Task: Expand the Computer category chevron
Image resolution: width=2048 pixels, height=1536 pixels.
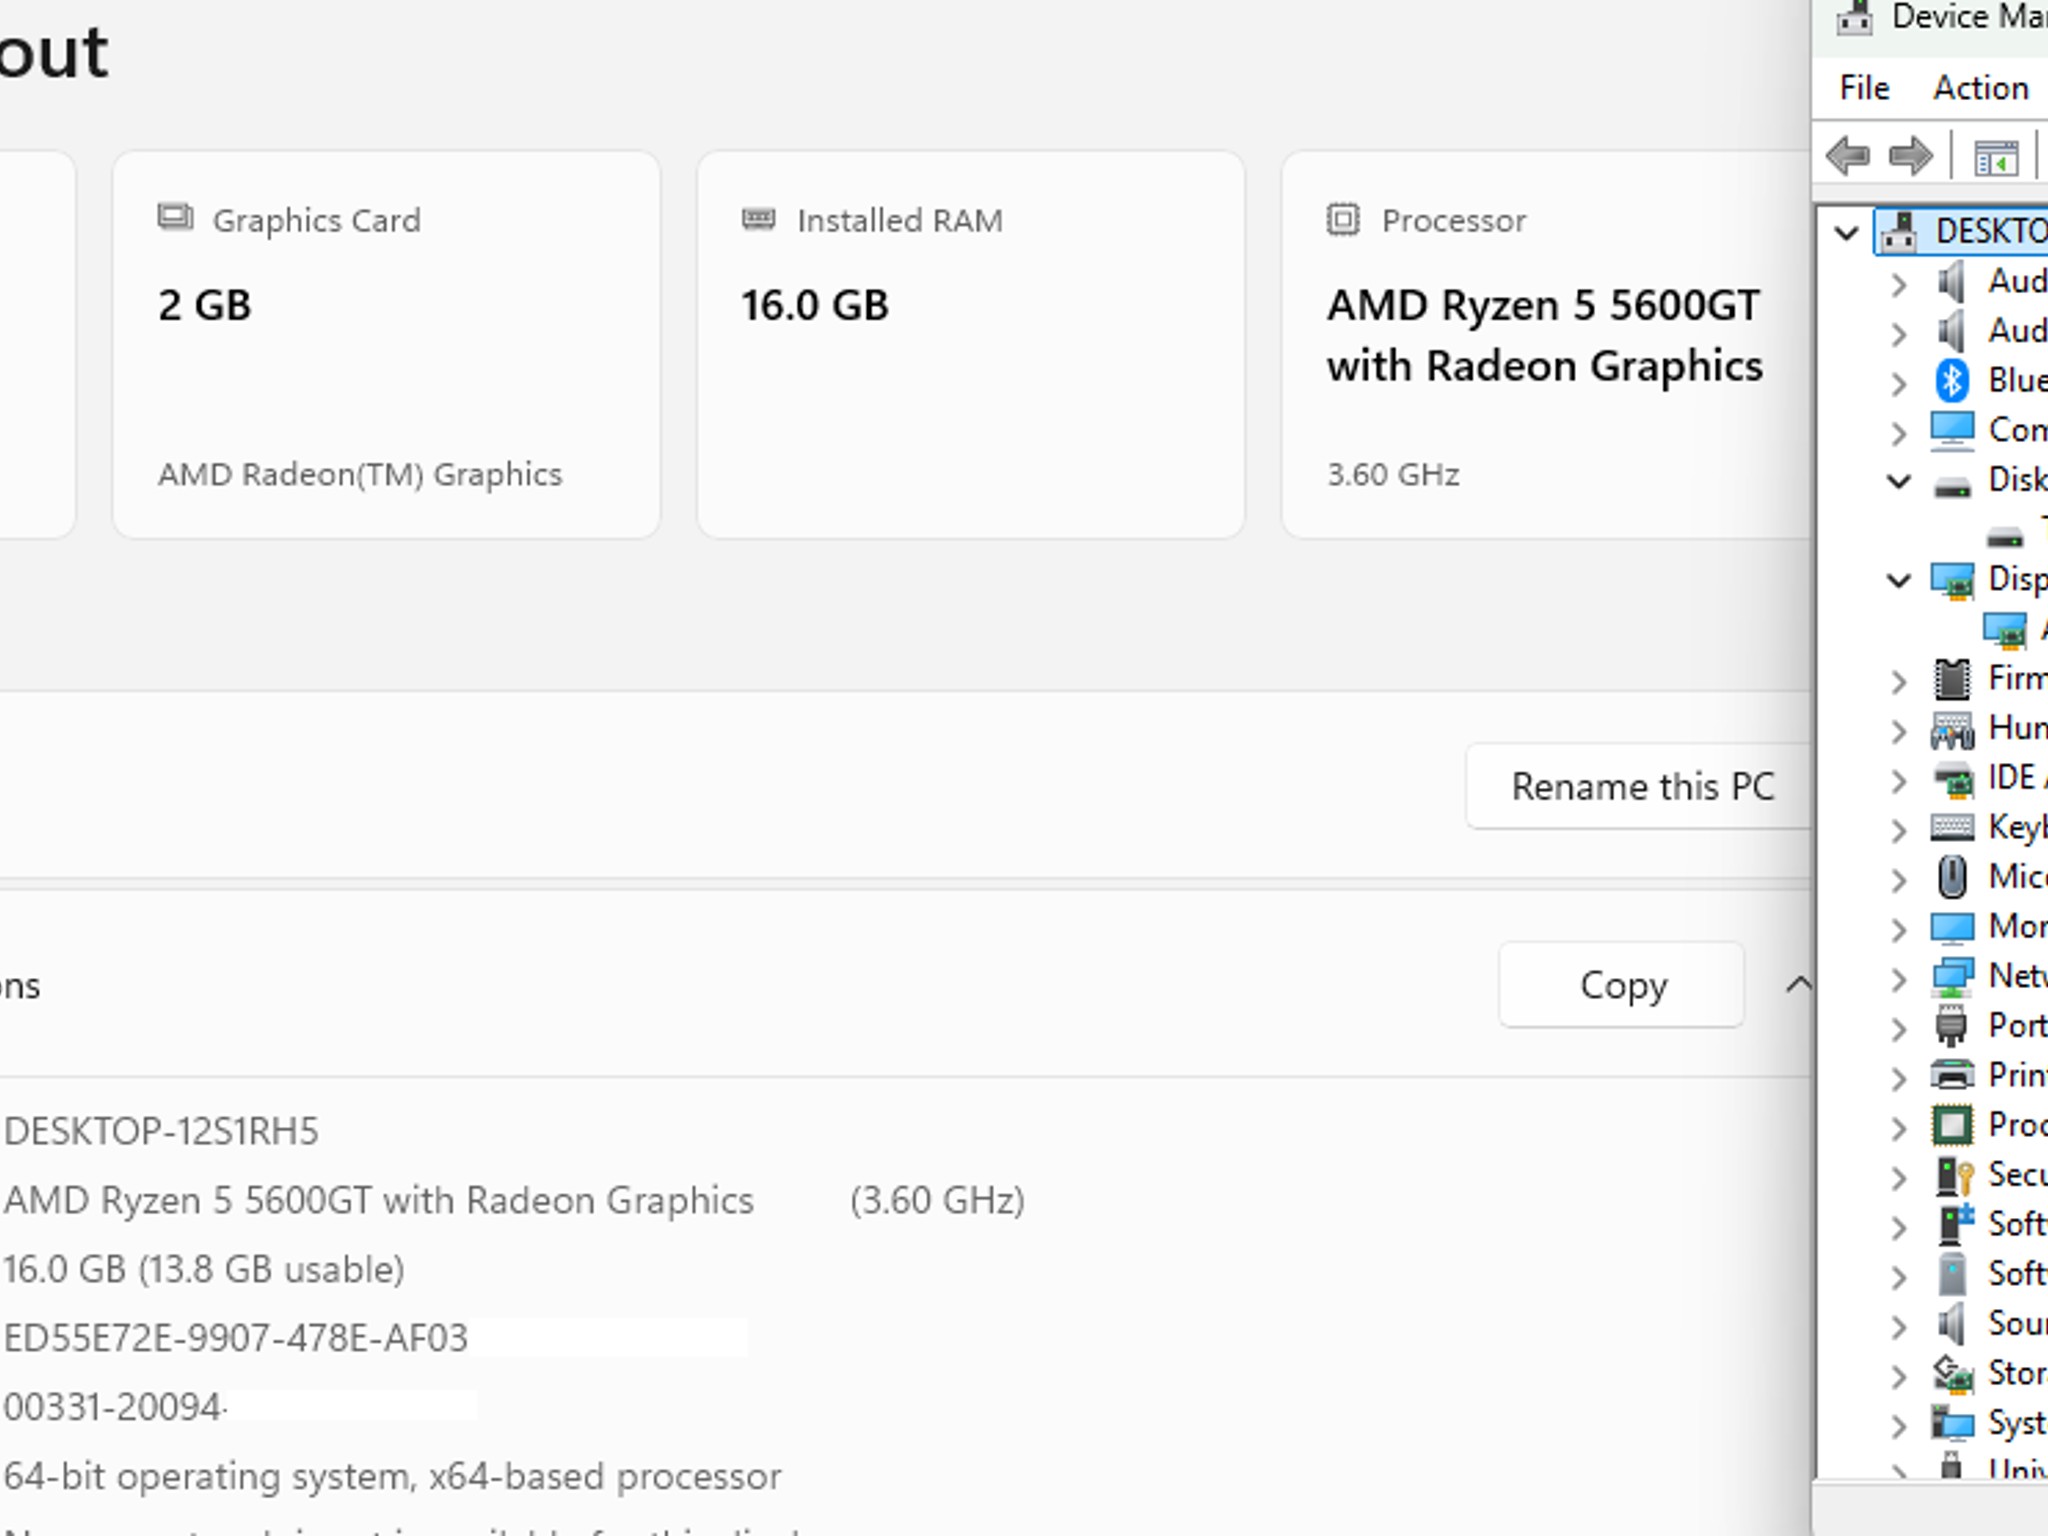Action: coord(1899,433)
